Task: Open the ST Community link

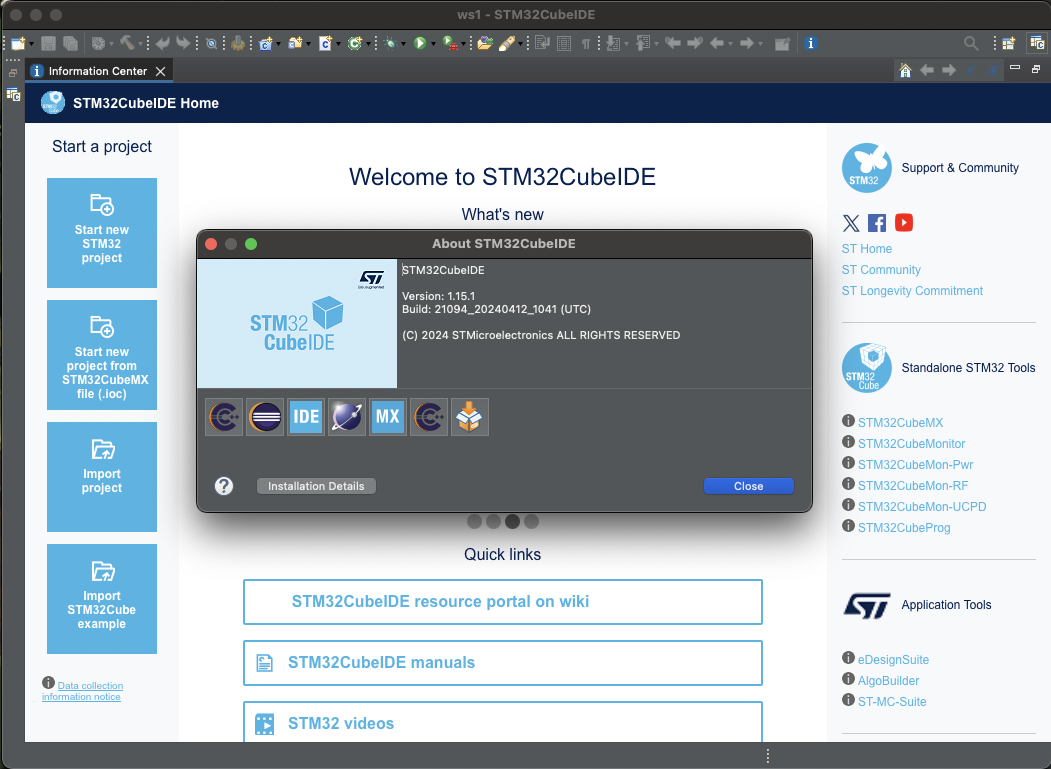Action: (x=881, y=270)
